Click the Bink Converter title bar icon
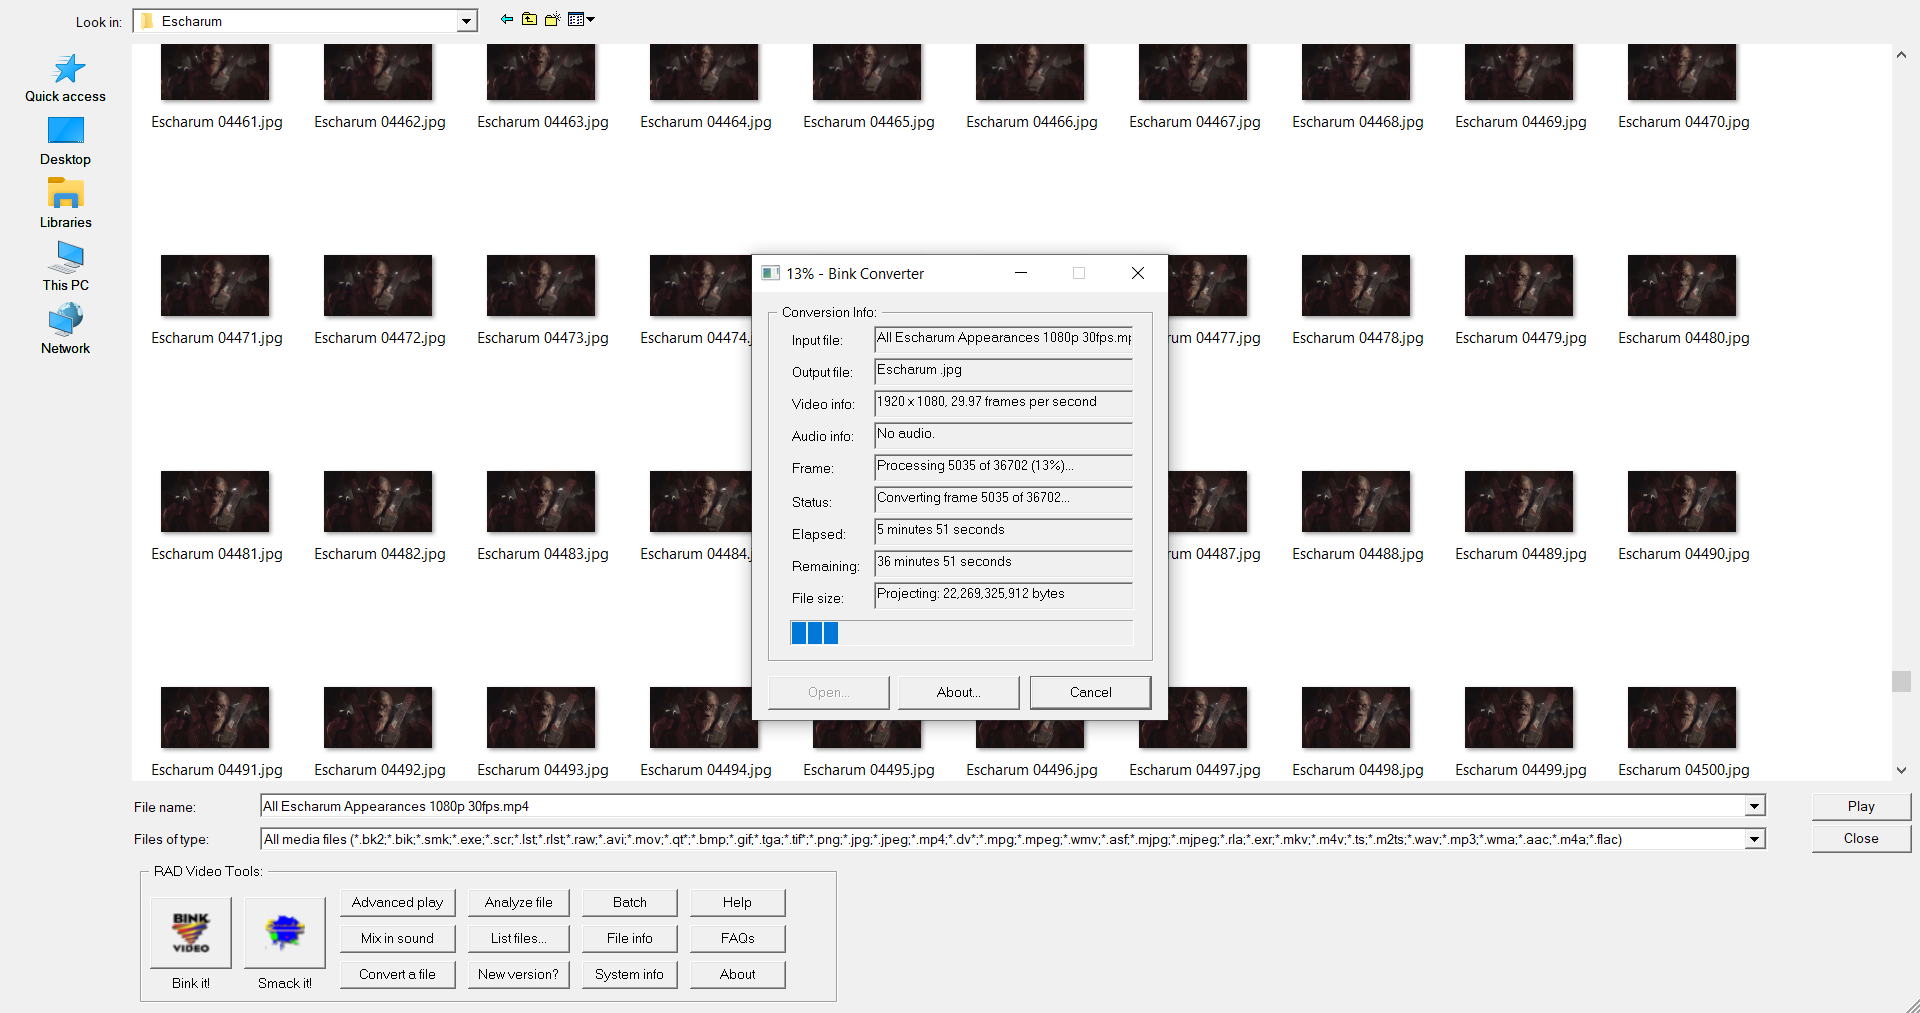The height and width of the screenshot is (1013, 1920). 770,273
